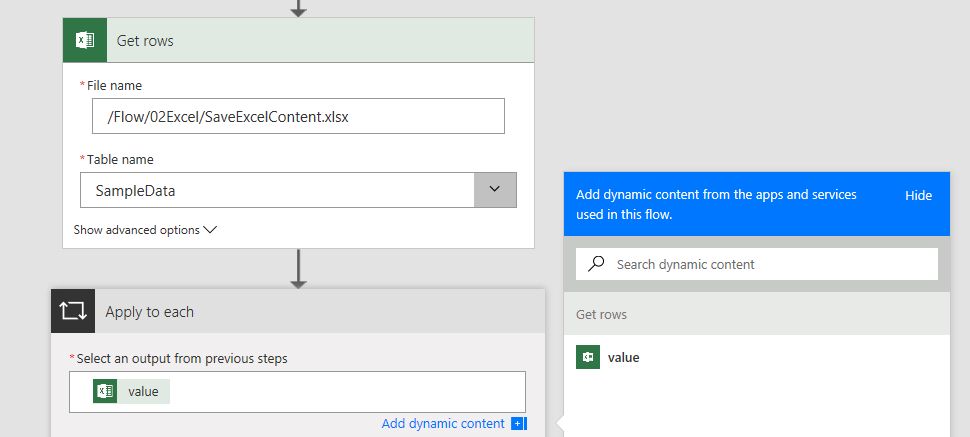Click the Excel icon inside the value token
The image size is (970, 437).
(x=105, y=391)
